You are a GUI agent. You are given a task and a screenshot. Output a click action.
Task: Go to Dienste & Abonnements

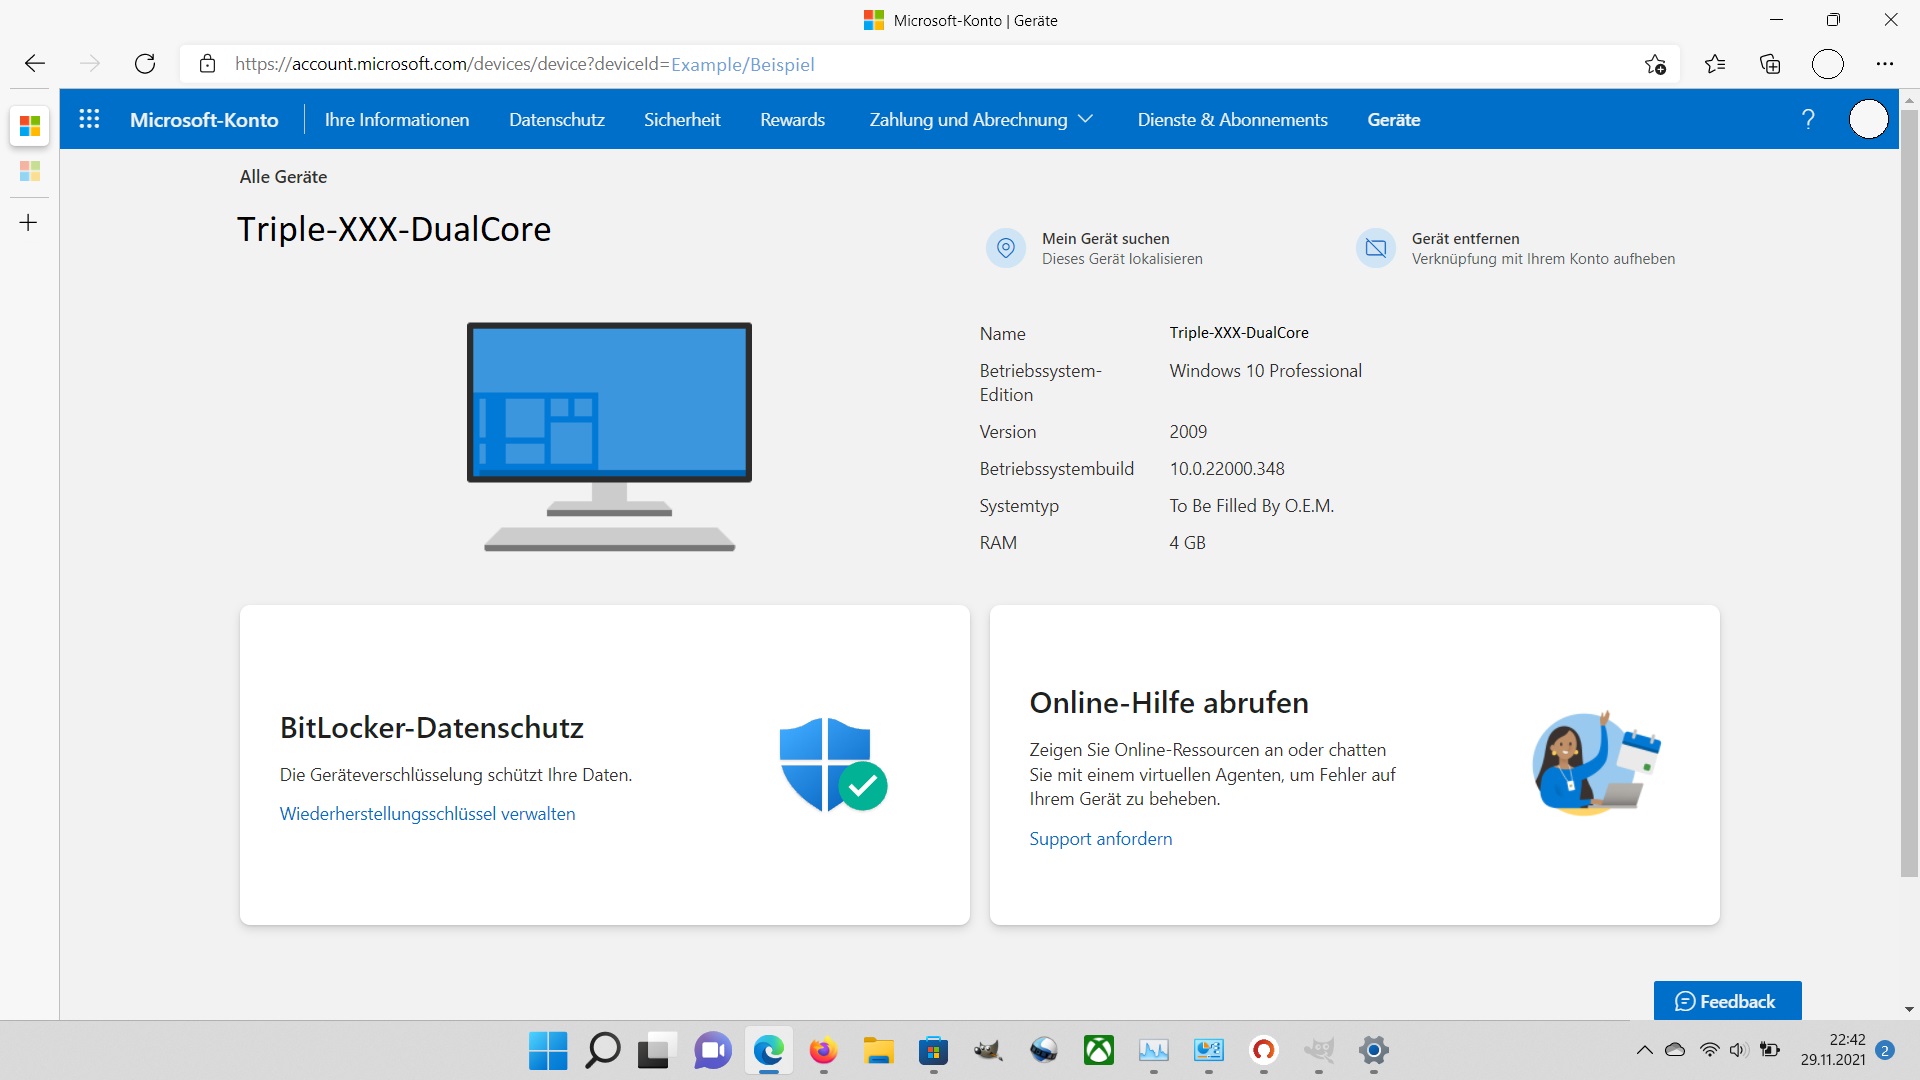click(x=1232, y=119)
